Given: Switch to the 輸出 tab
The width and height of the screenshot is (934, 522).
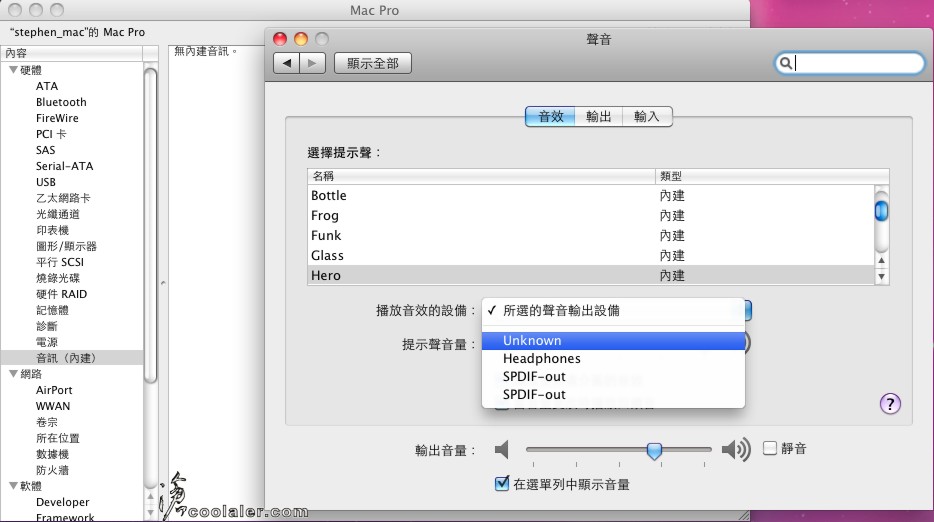Looking at the screenshot, I should point(599,117).
